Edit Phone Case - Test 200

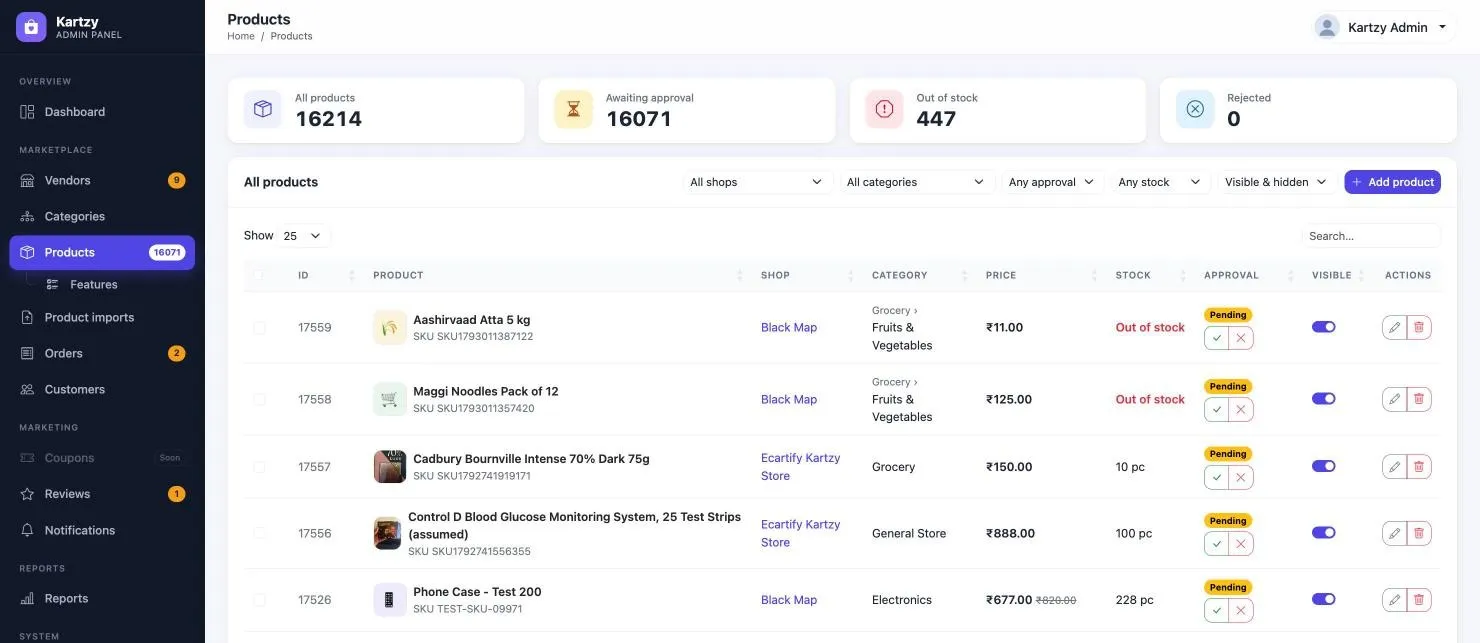[x=1394, y=600]
